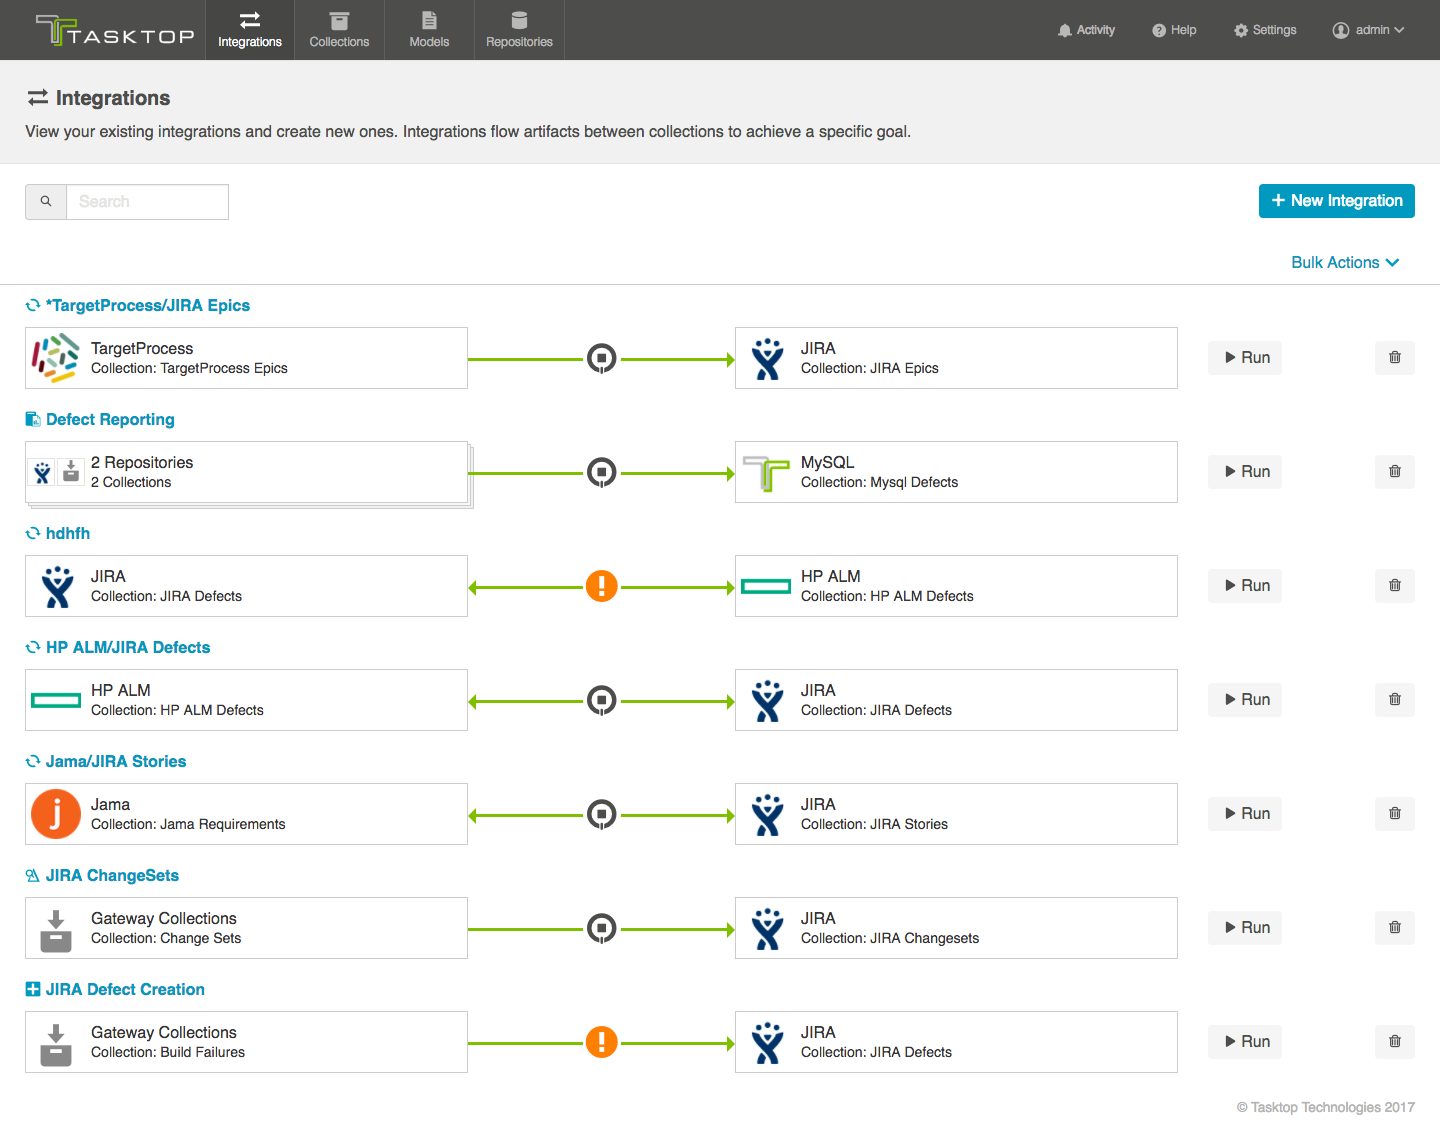Click the 'Collection: Build Failures' text
The image size is (1440, 1123).
coord(168,1053)
